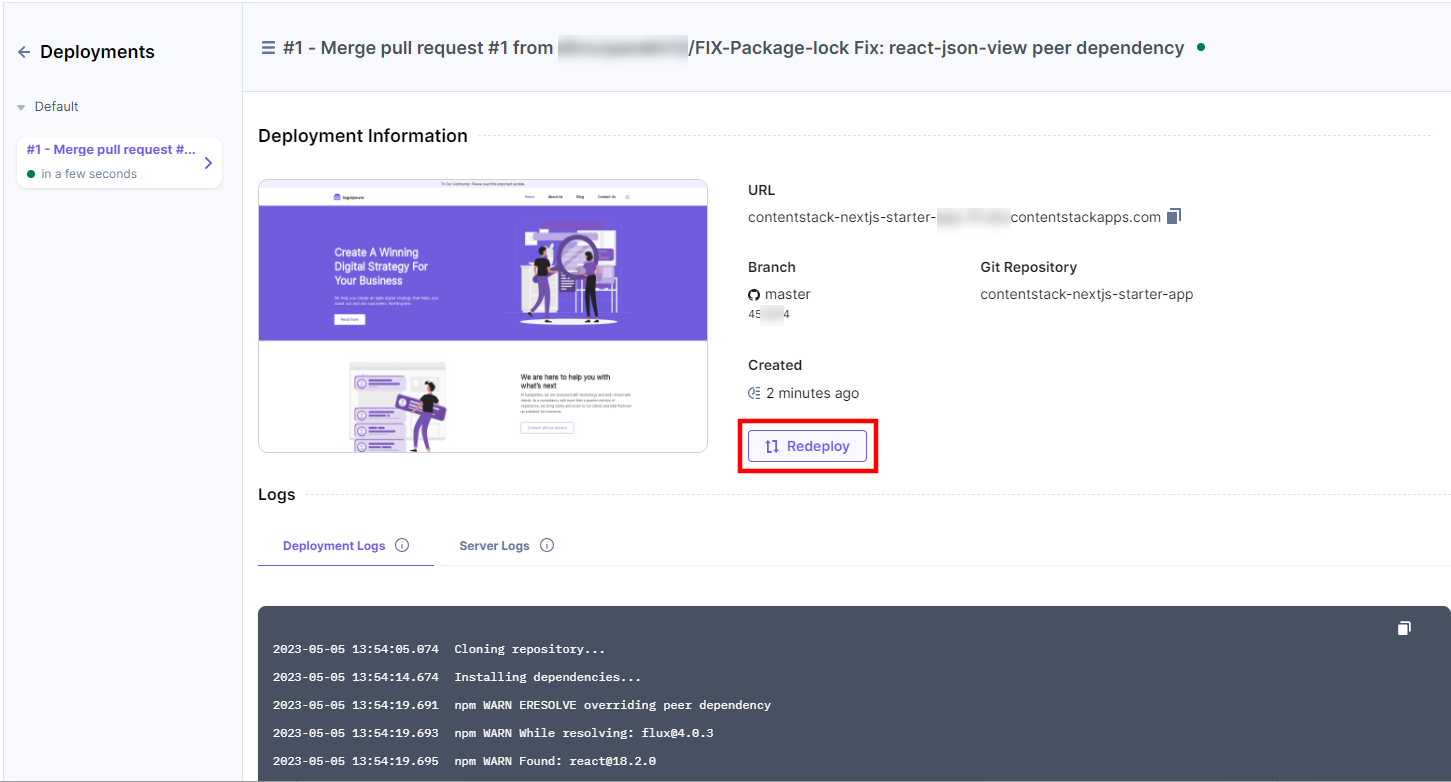
Task: Click the GitHub icon next to master branch
Action: coord(755,294)
